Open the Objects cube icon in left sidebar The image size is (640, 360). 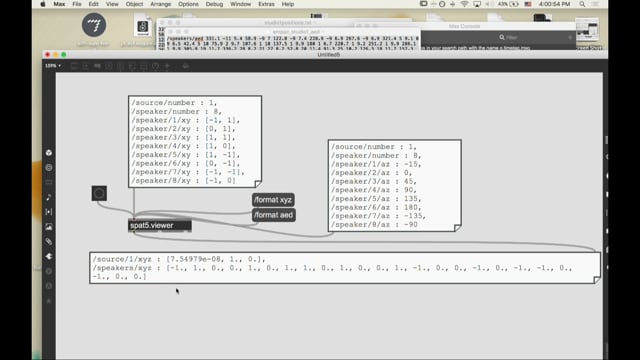point(49,153)
